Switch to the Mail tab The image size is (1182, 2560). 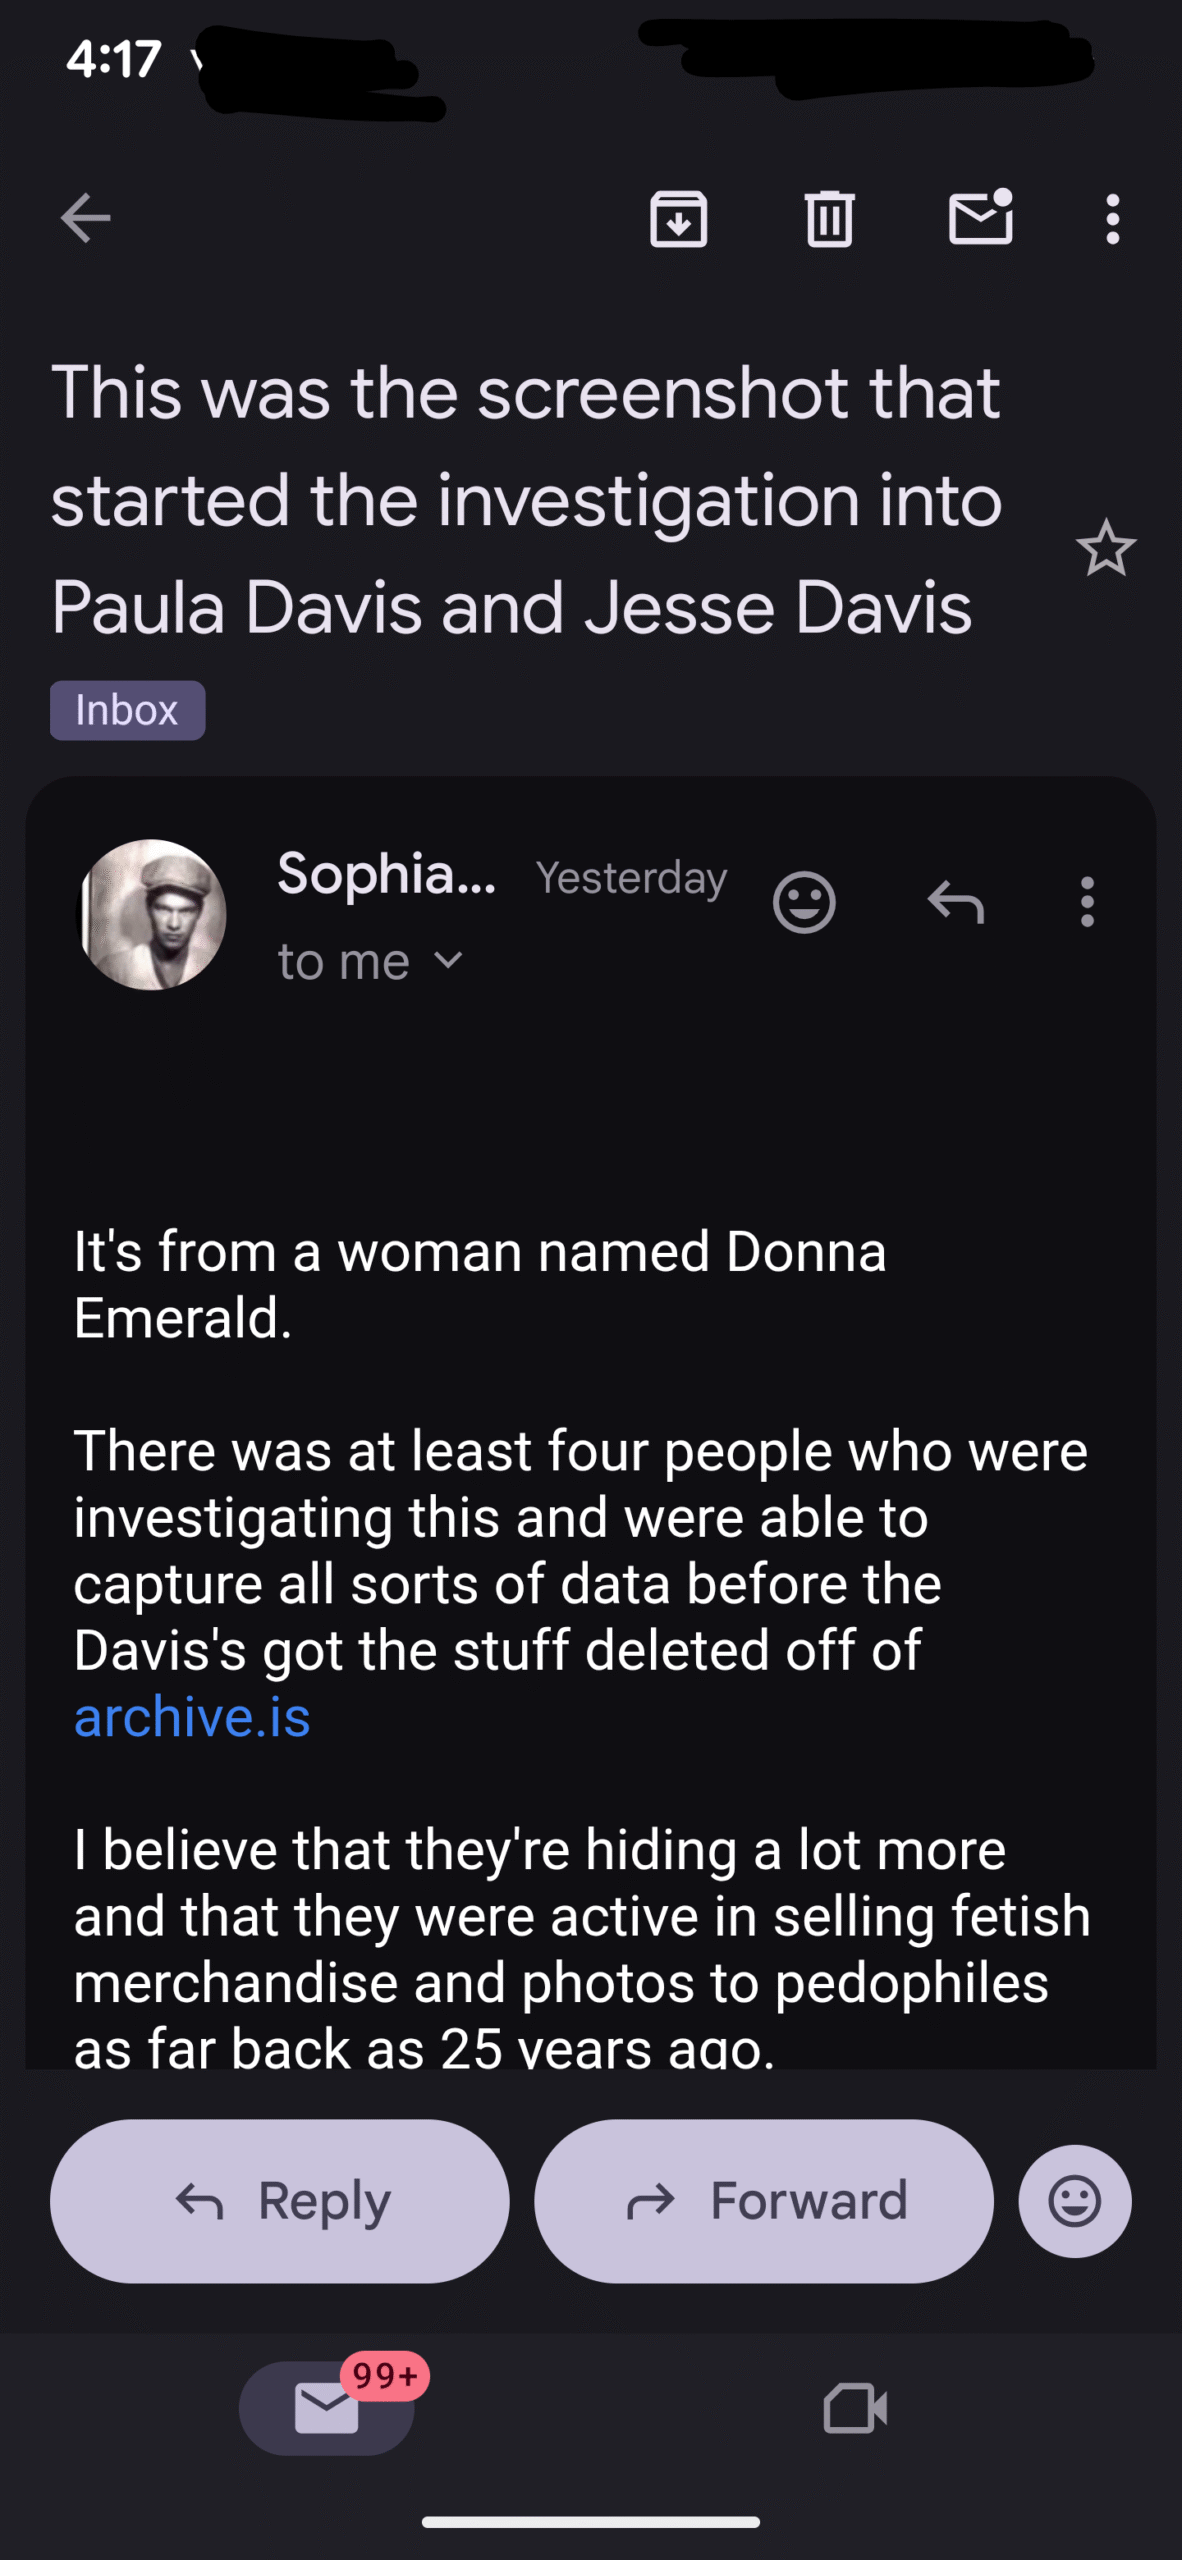[327, 2407]
